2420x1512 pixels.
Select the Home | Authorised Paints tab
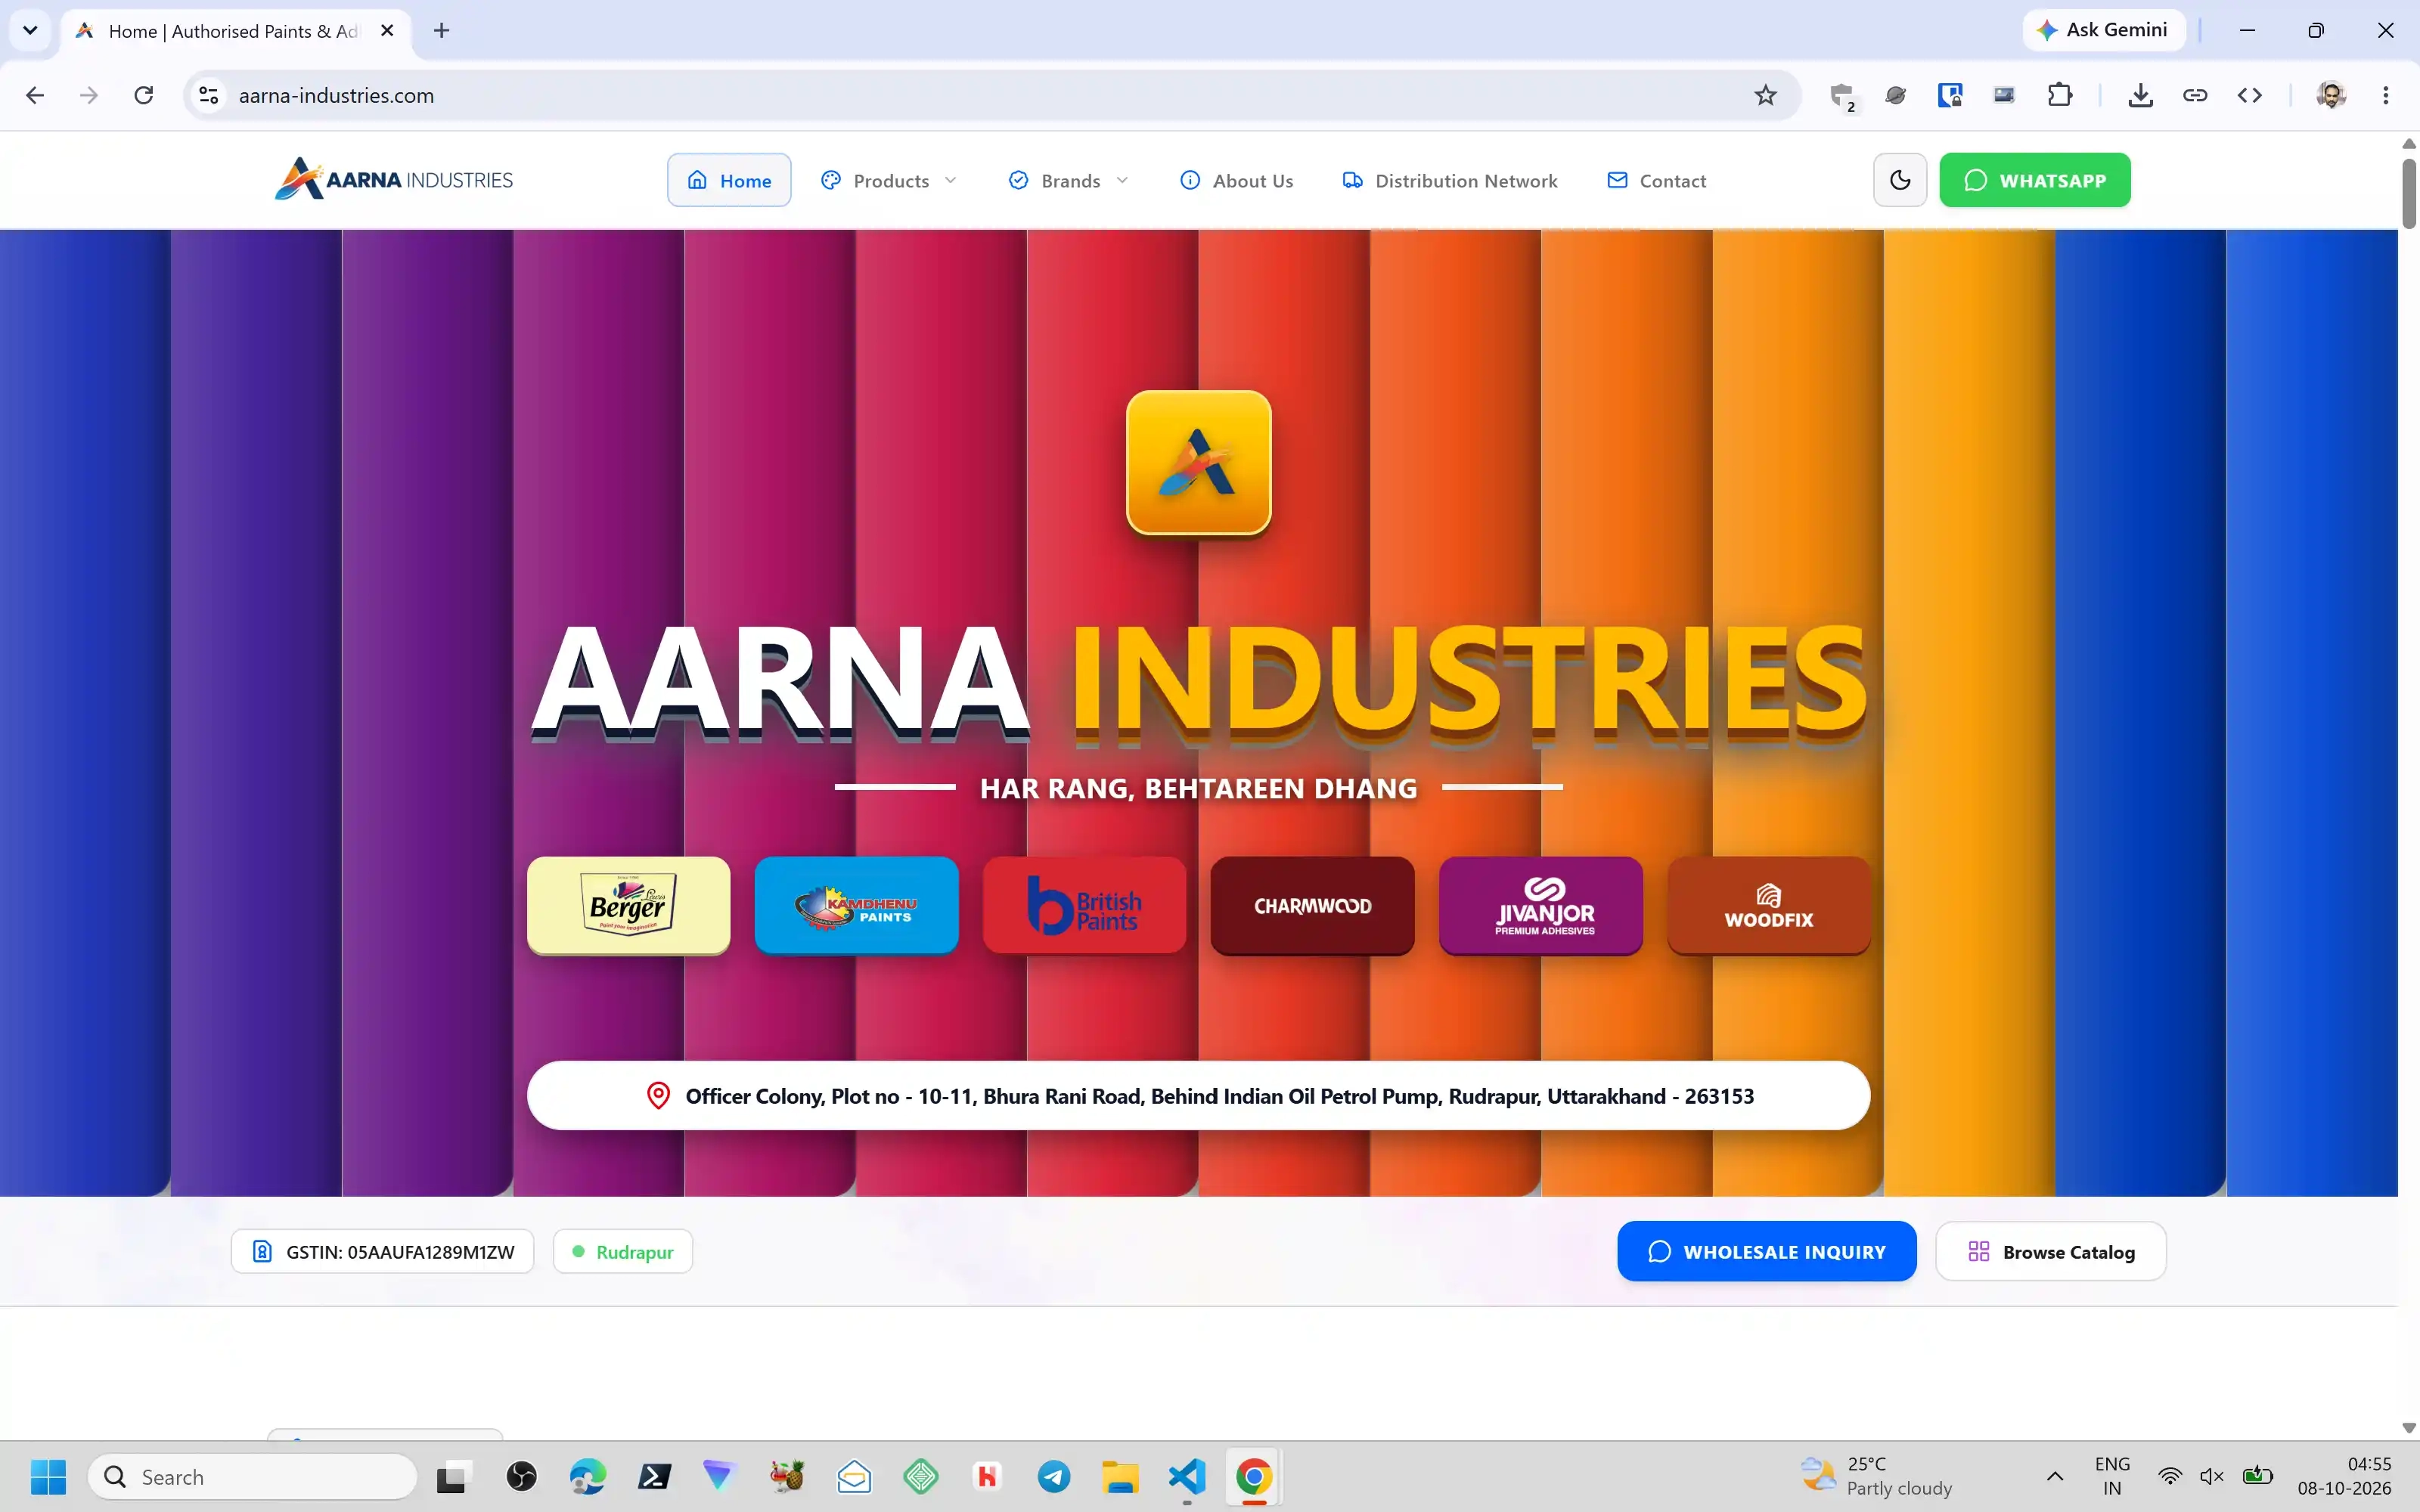(x=235, y=30)
